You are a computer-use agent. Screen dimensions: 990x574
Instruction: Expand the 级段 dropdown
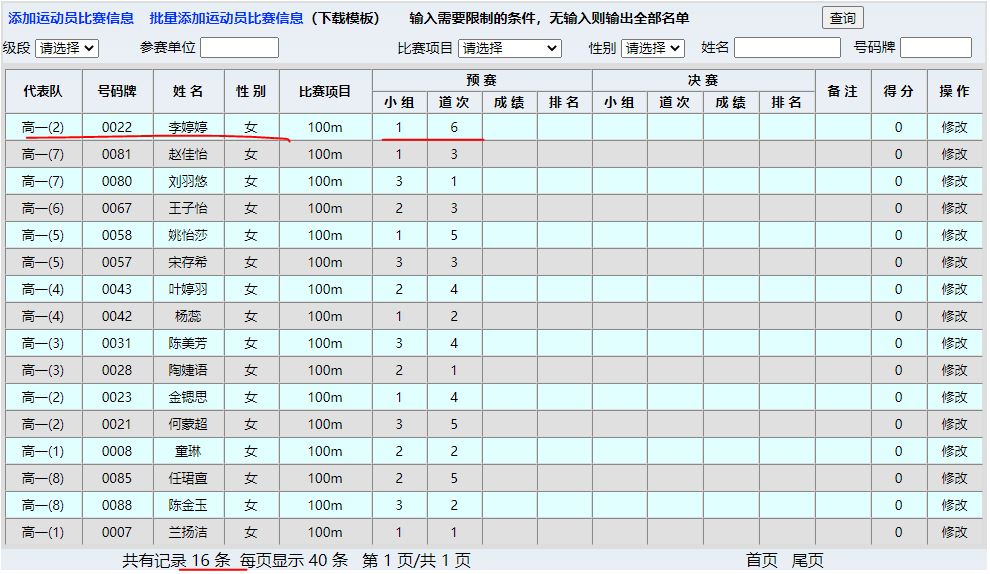tap(66, 48)
